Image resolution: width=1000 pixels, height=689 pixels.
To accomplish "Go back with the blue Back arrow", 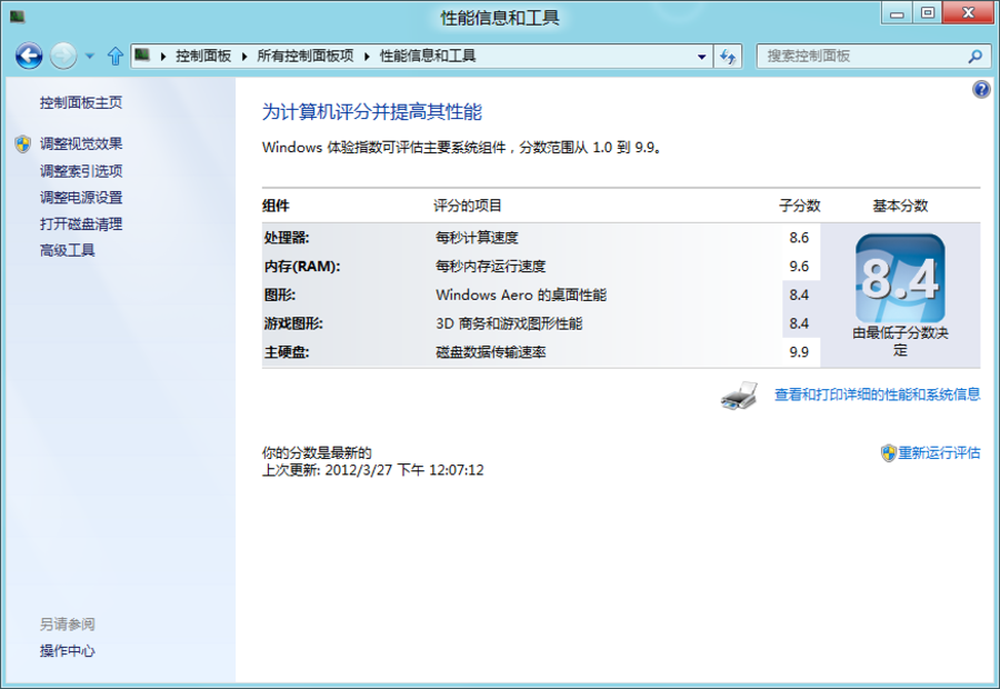I will click(29, 56).
